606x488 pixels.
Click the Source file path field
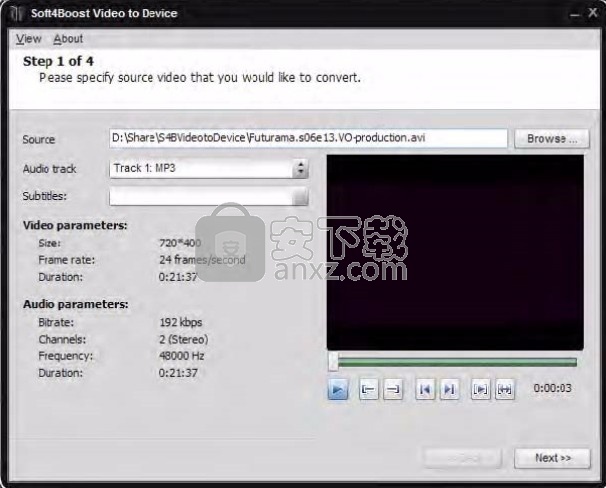(x=308, y=138)
